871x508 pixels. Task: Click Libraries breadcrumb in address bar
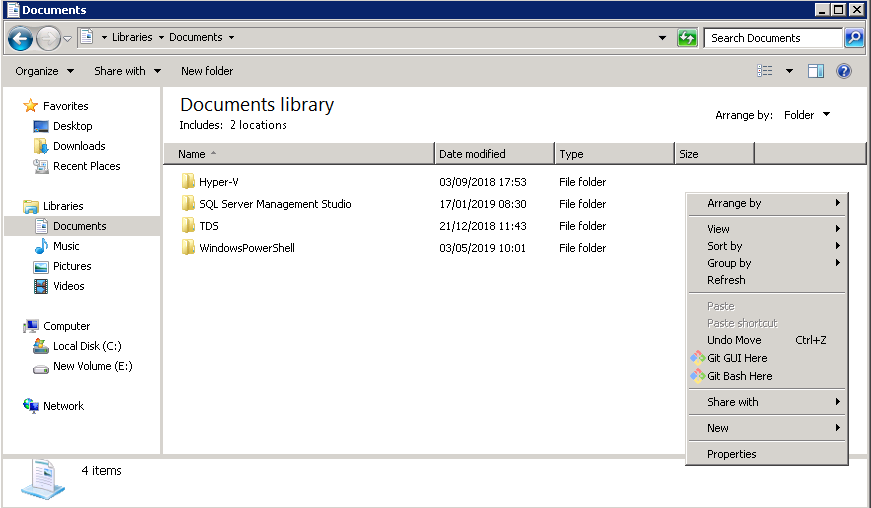pos(132,37)
